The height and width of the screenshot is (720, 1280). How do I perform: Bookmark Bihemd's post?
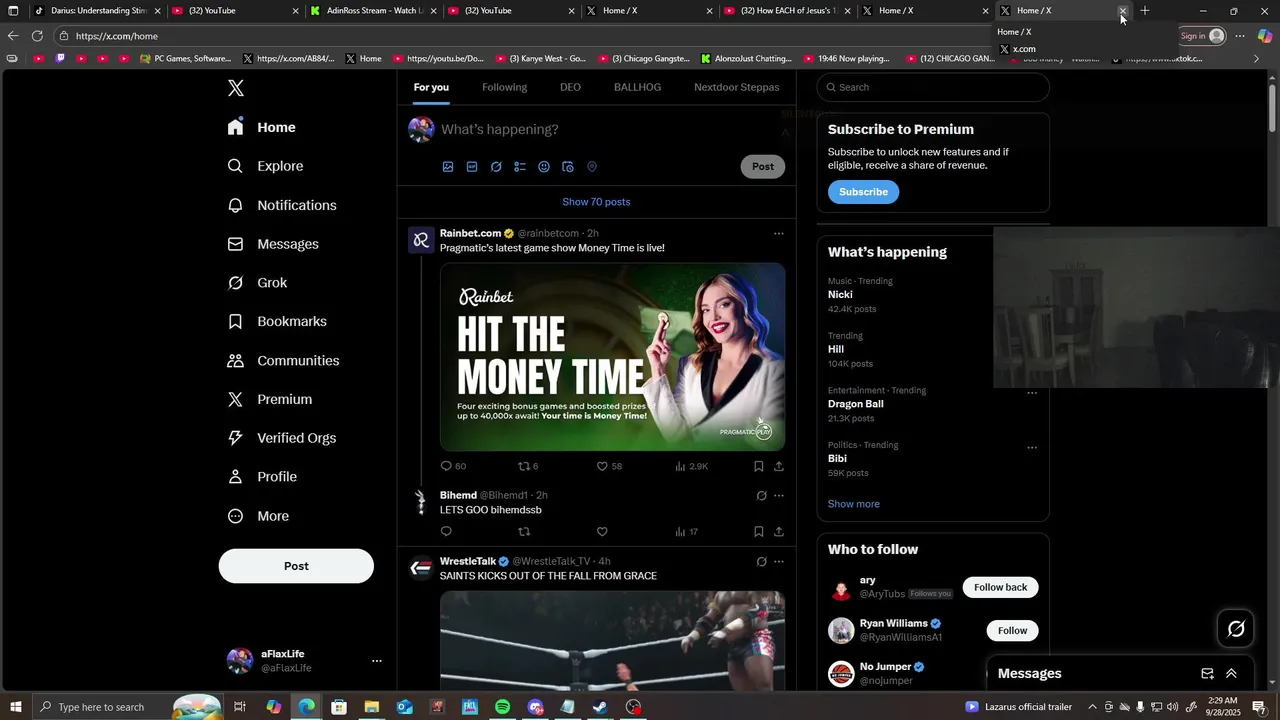[x=759, y=532]
